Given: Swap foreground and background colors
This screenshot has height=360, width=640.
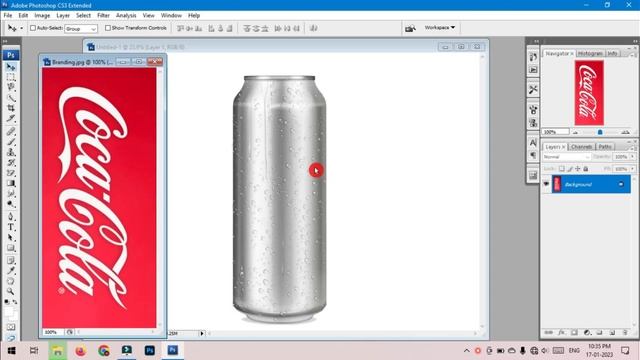Looking at the screenshot, I should 15,302.
